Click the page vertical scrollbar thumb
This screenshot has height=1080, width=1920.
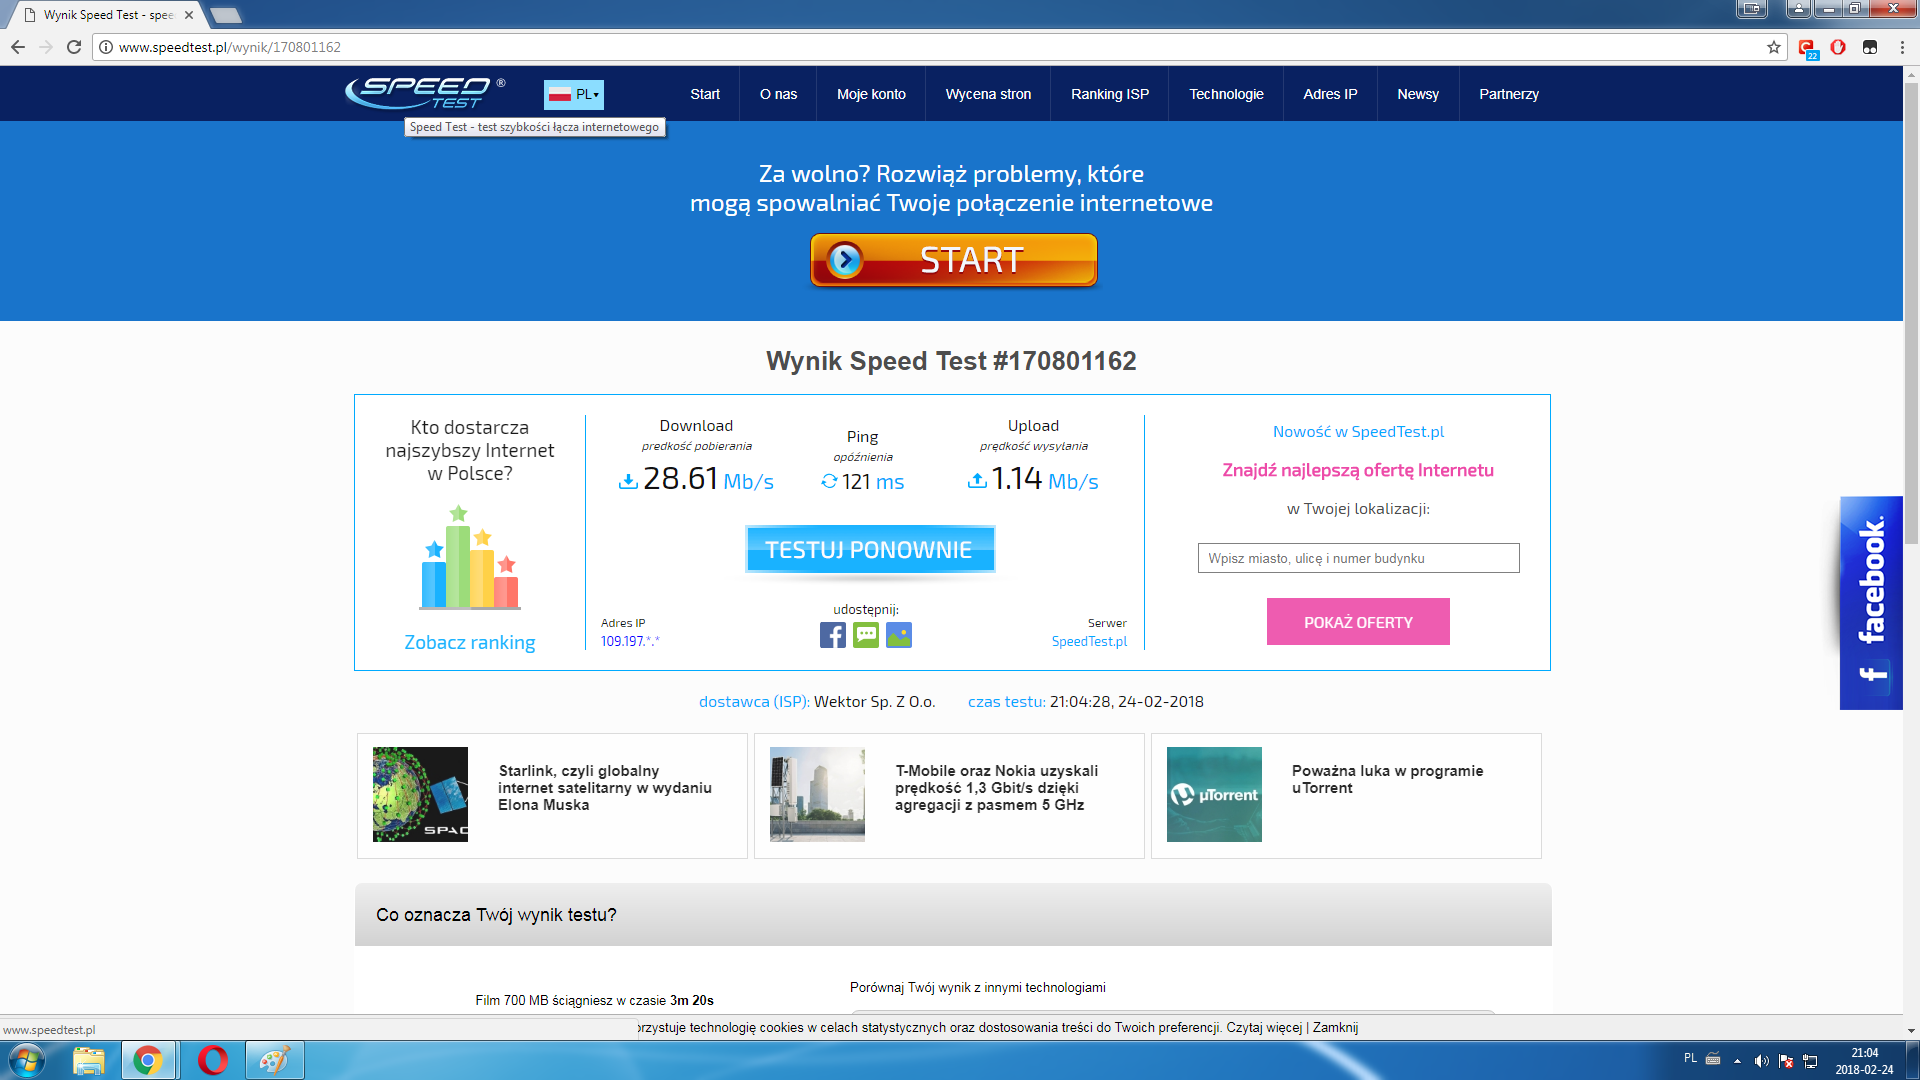click(1911, 314)
